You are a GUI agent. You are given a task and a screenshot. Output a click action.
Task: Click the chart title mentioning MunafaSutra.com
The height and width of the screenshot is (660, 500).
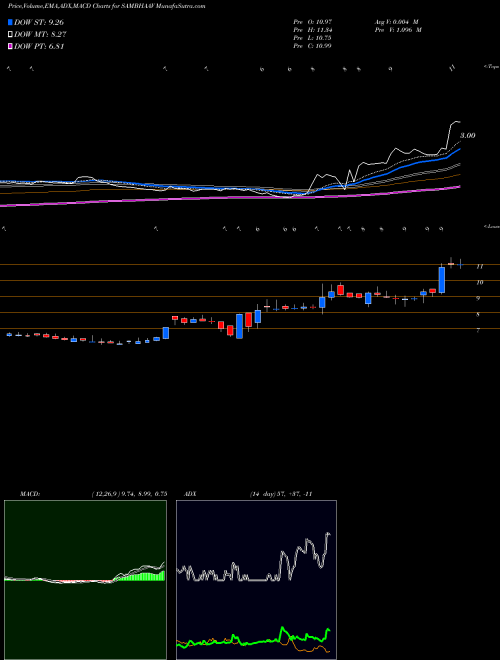click(x=106, y=7)
